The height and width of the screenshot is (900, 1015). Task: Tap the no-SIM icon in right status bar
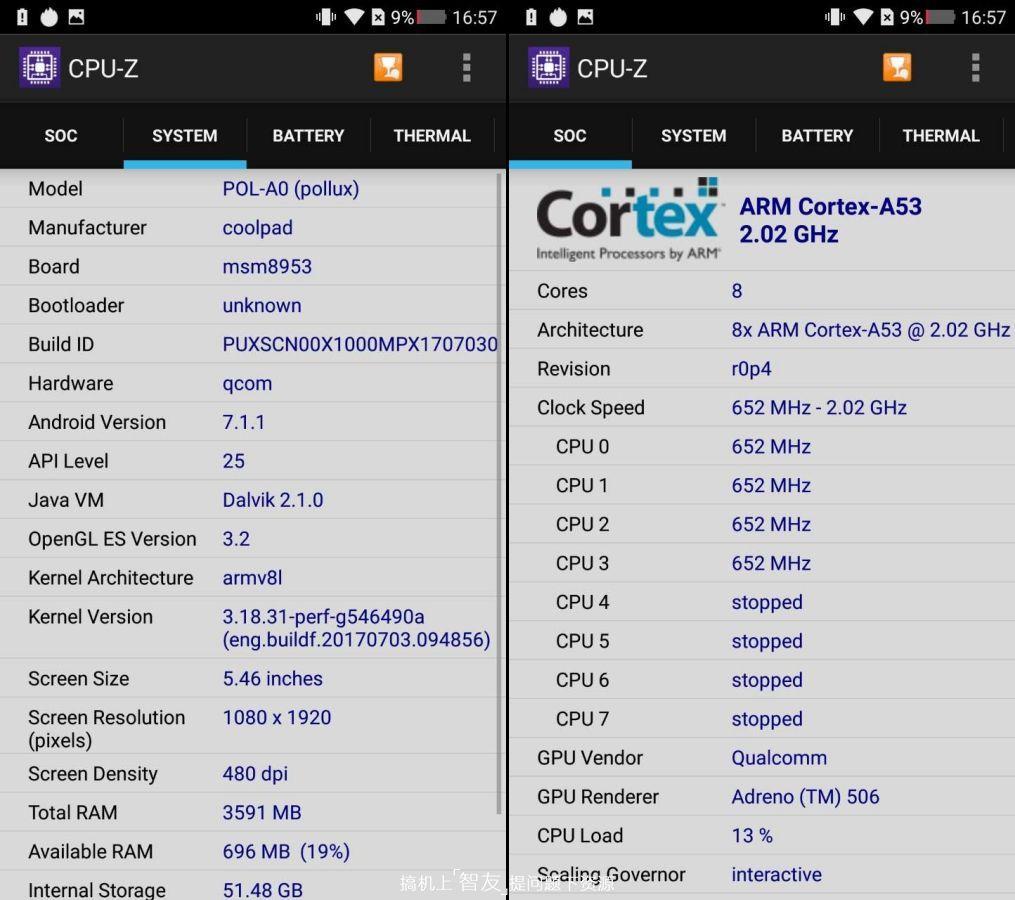(887, 17)
